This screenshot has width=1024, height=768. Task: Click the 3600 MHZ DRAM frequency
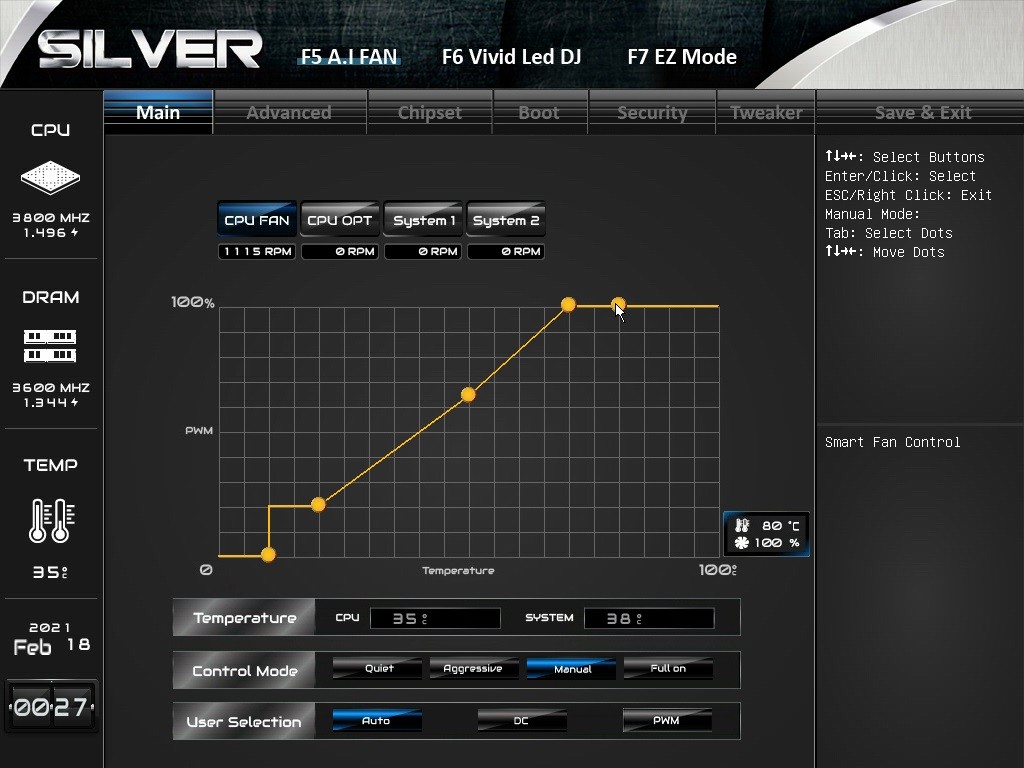51,387
